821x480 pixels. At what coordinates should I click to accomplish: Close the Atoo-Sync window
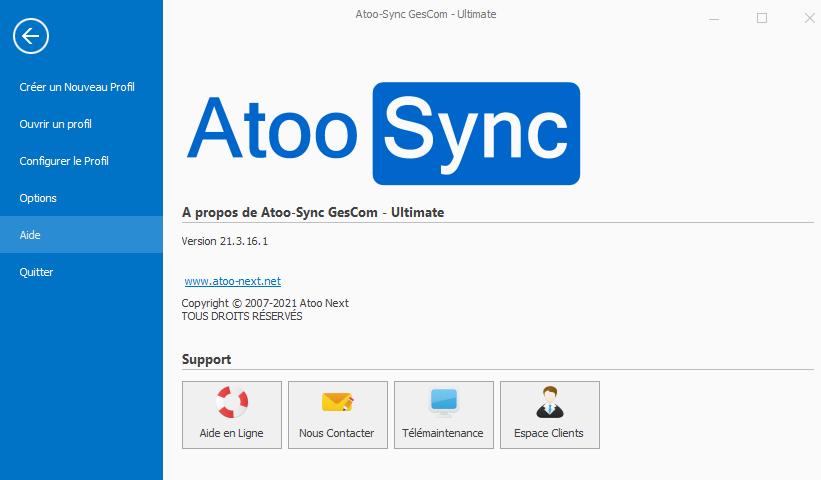pyautogui.click(x=808, y=18)
